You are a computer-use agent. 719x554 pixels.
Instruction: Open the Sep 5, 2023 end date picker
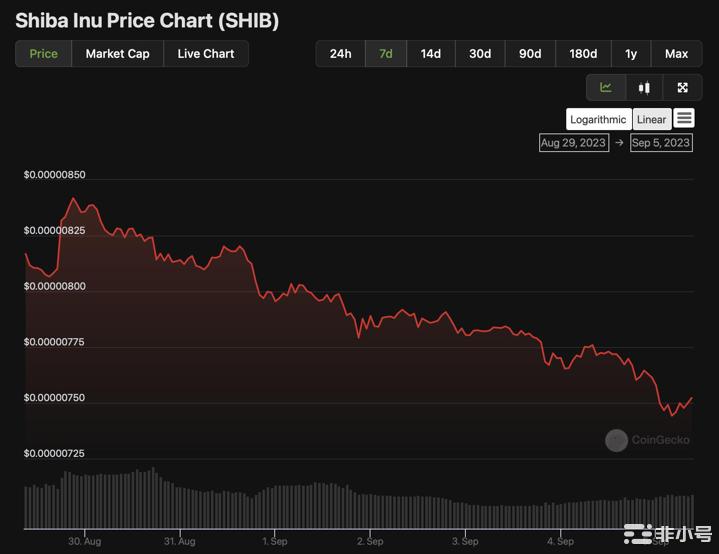click(661, 143)
